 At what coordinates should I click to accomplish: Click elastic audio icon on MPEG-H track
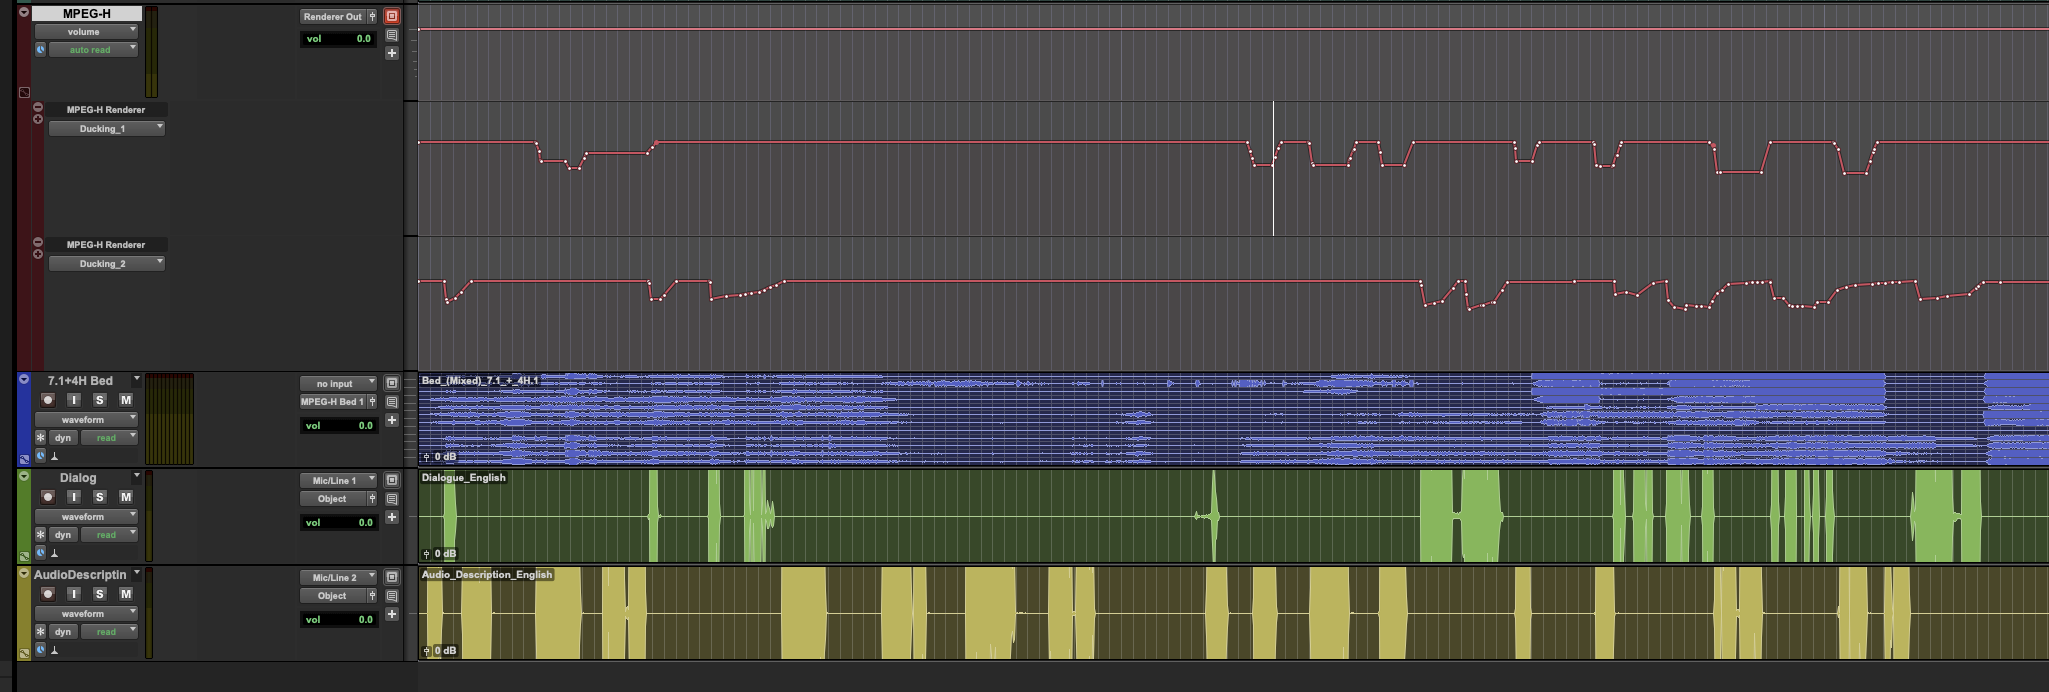click(24, 92)
